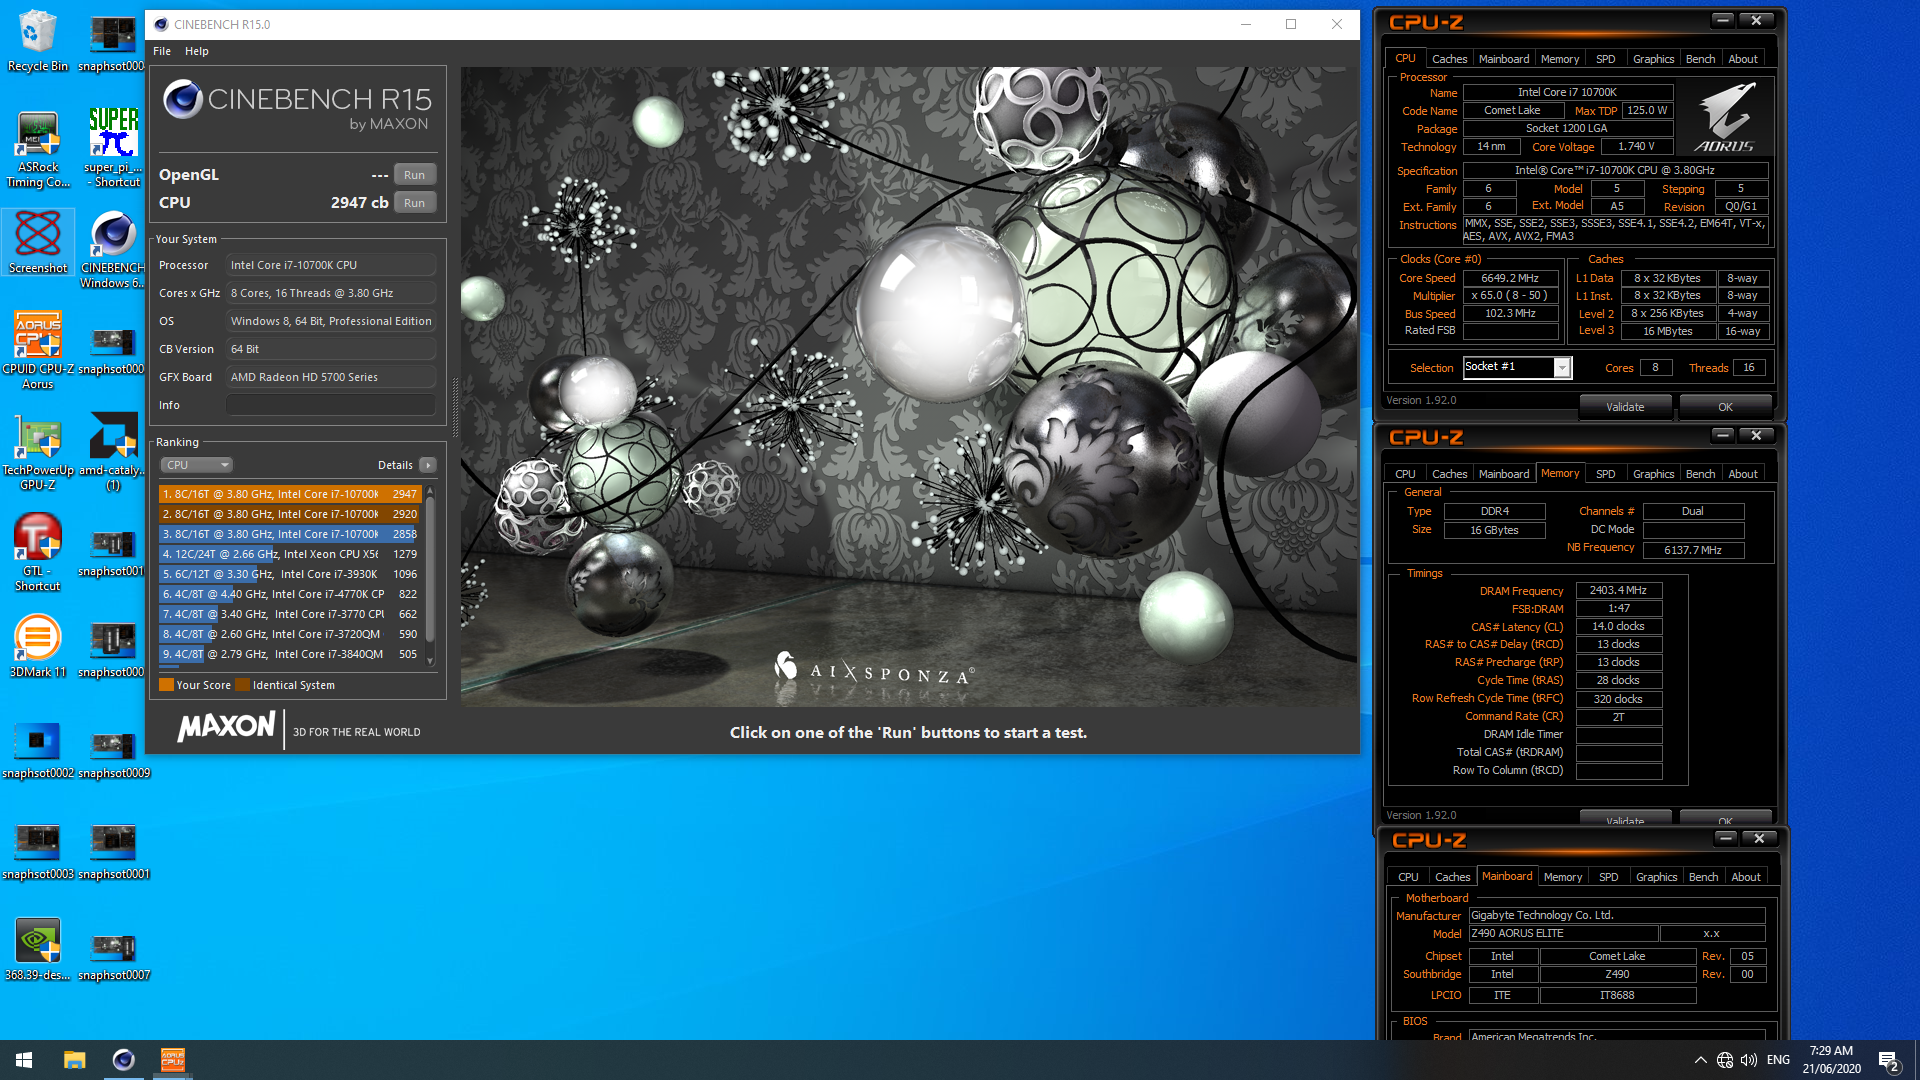Select ranking entry scoring 2947

[x=290, y=494]
